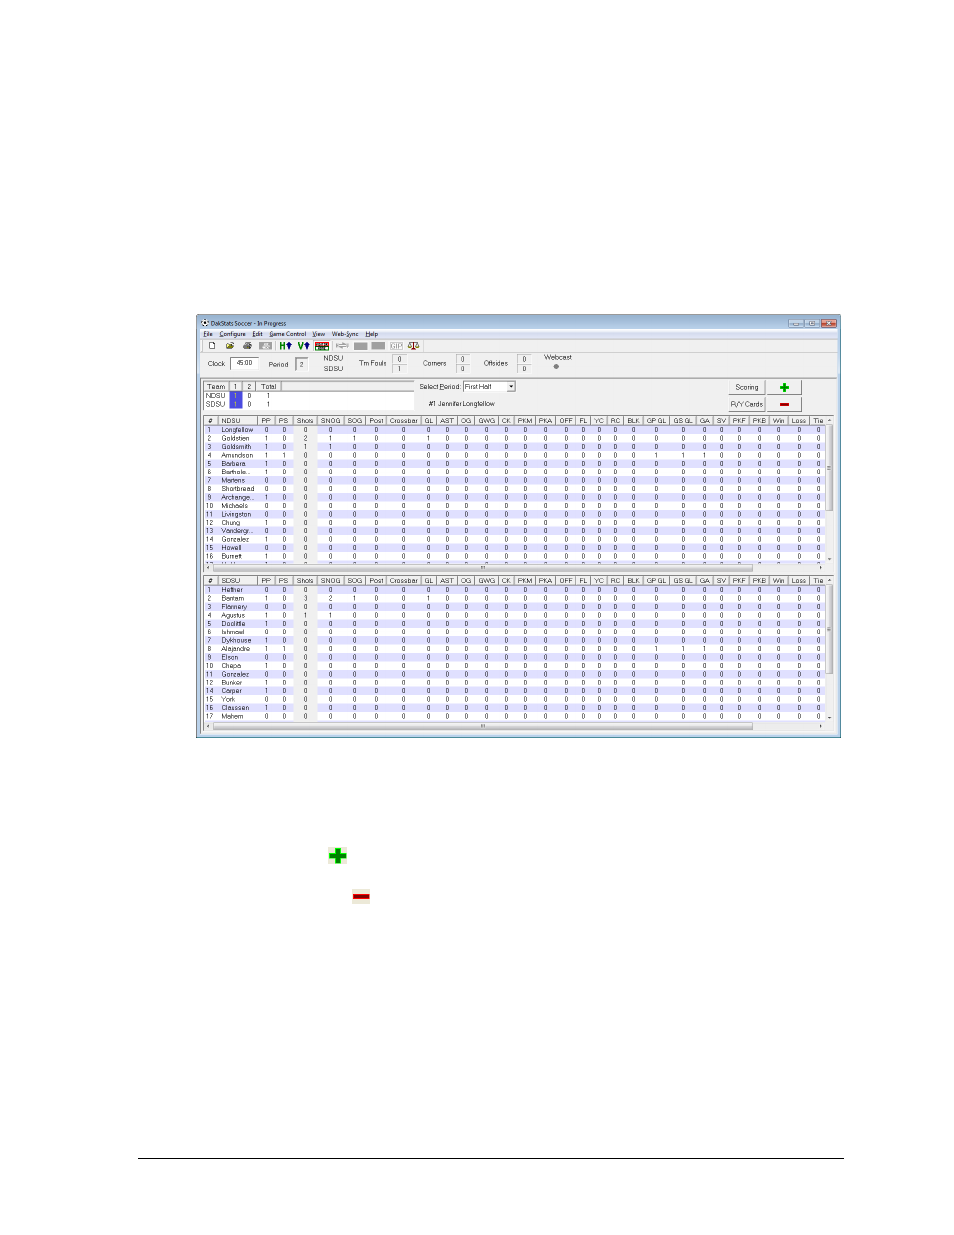Click NDSU horizontal scrollbar
The width and height of the screenshot is (954, 1235).
[482, 567]
